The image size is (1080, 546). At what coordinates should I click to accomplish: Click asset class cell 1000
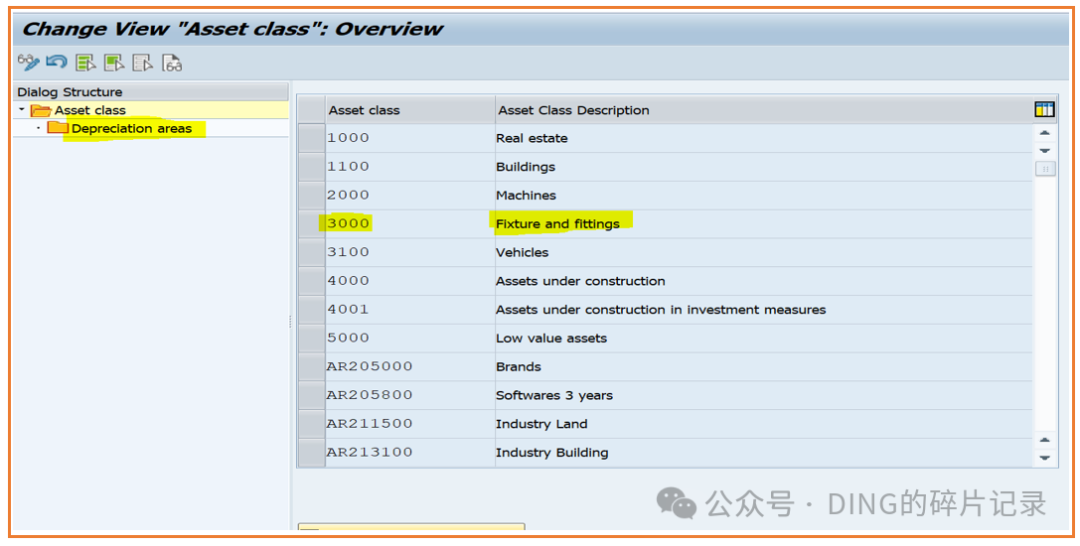point(410,138)
